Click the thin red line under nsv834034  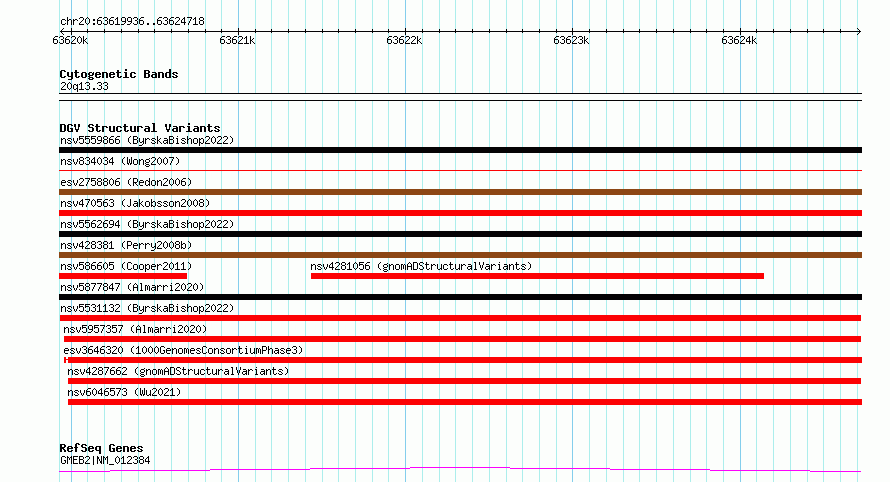(460, 170)
